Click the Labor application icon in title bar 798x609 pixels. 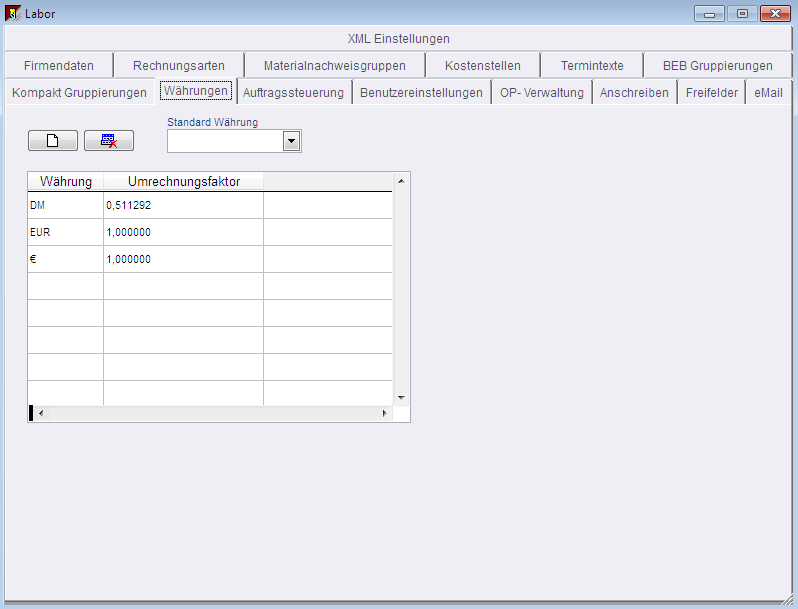pyautogui.click(x=14, y=13)
